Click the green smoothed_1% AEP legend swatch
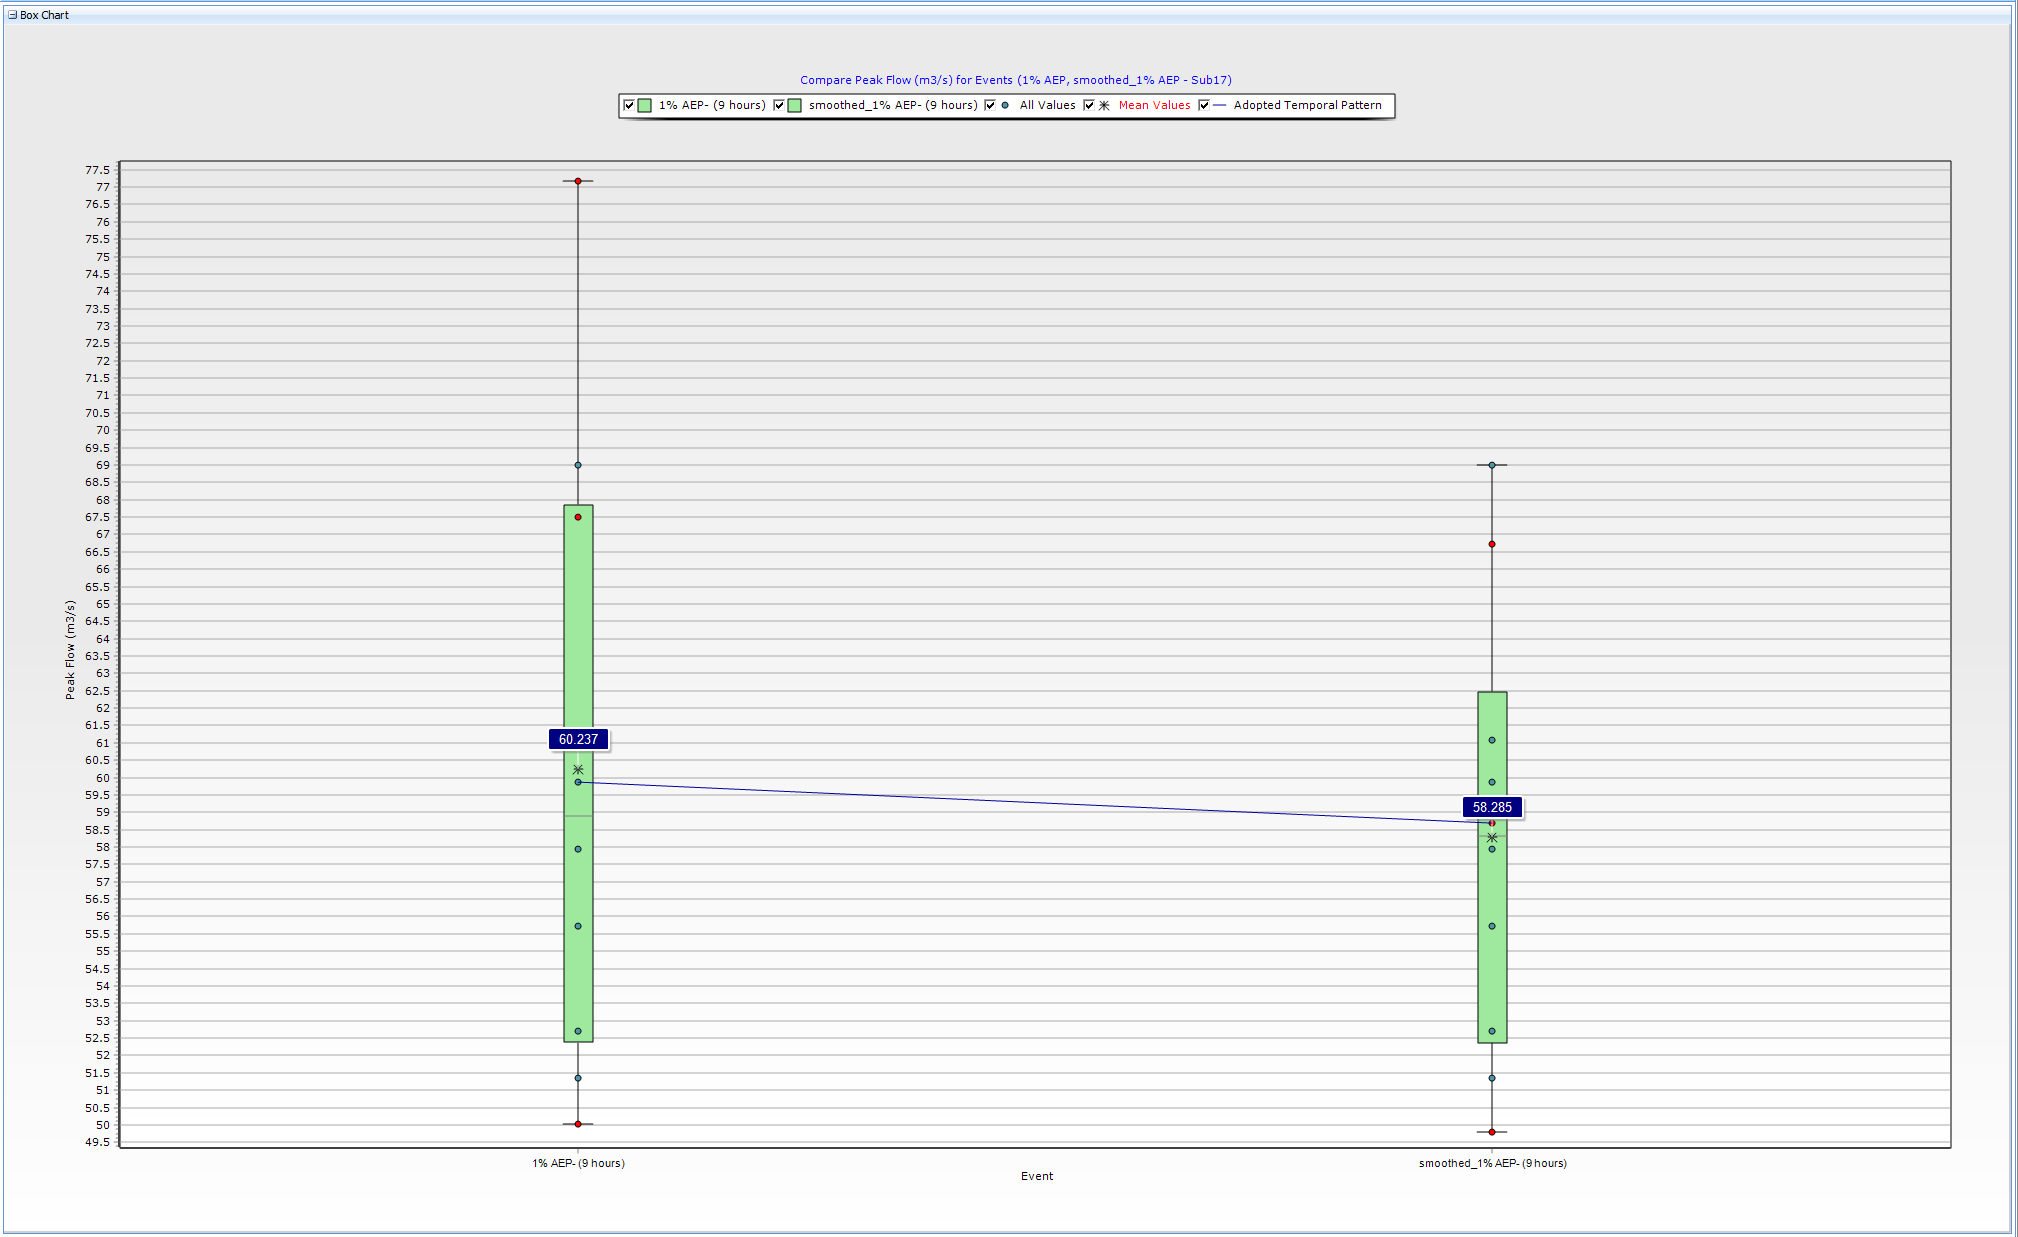This screenshot has height=1237, width=2018. click(x=795, y=105)
